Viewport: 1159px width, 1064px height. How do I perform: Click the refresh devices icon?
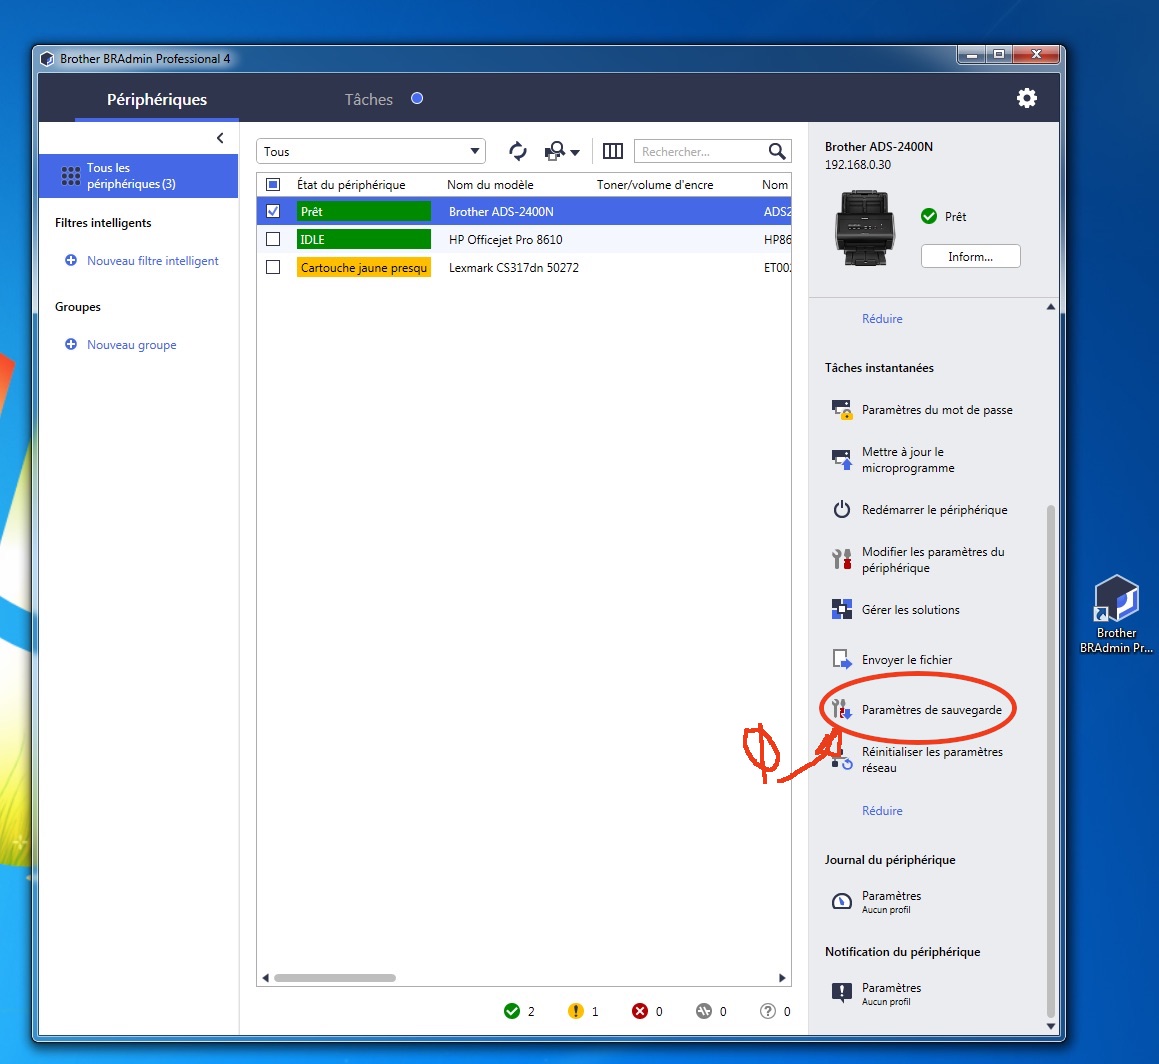tap(517, 151)
